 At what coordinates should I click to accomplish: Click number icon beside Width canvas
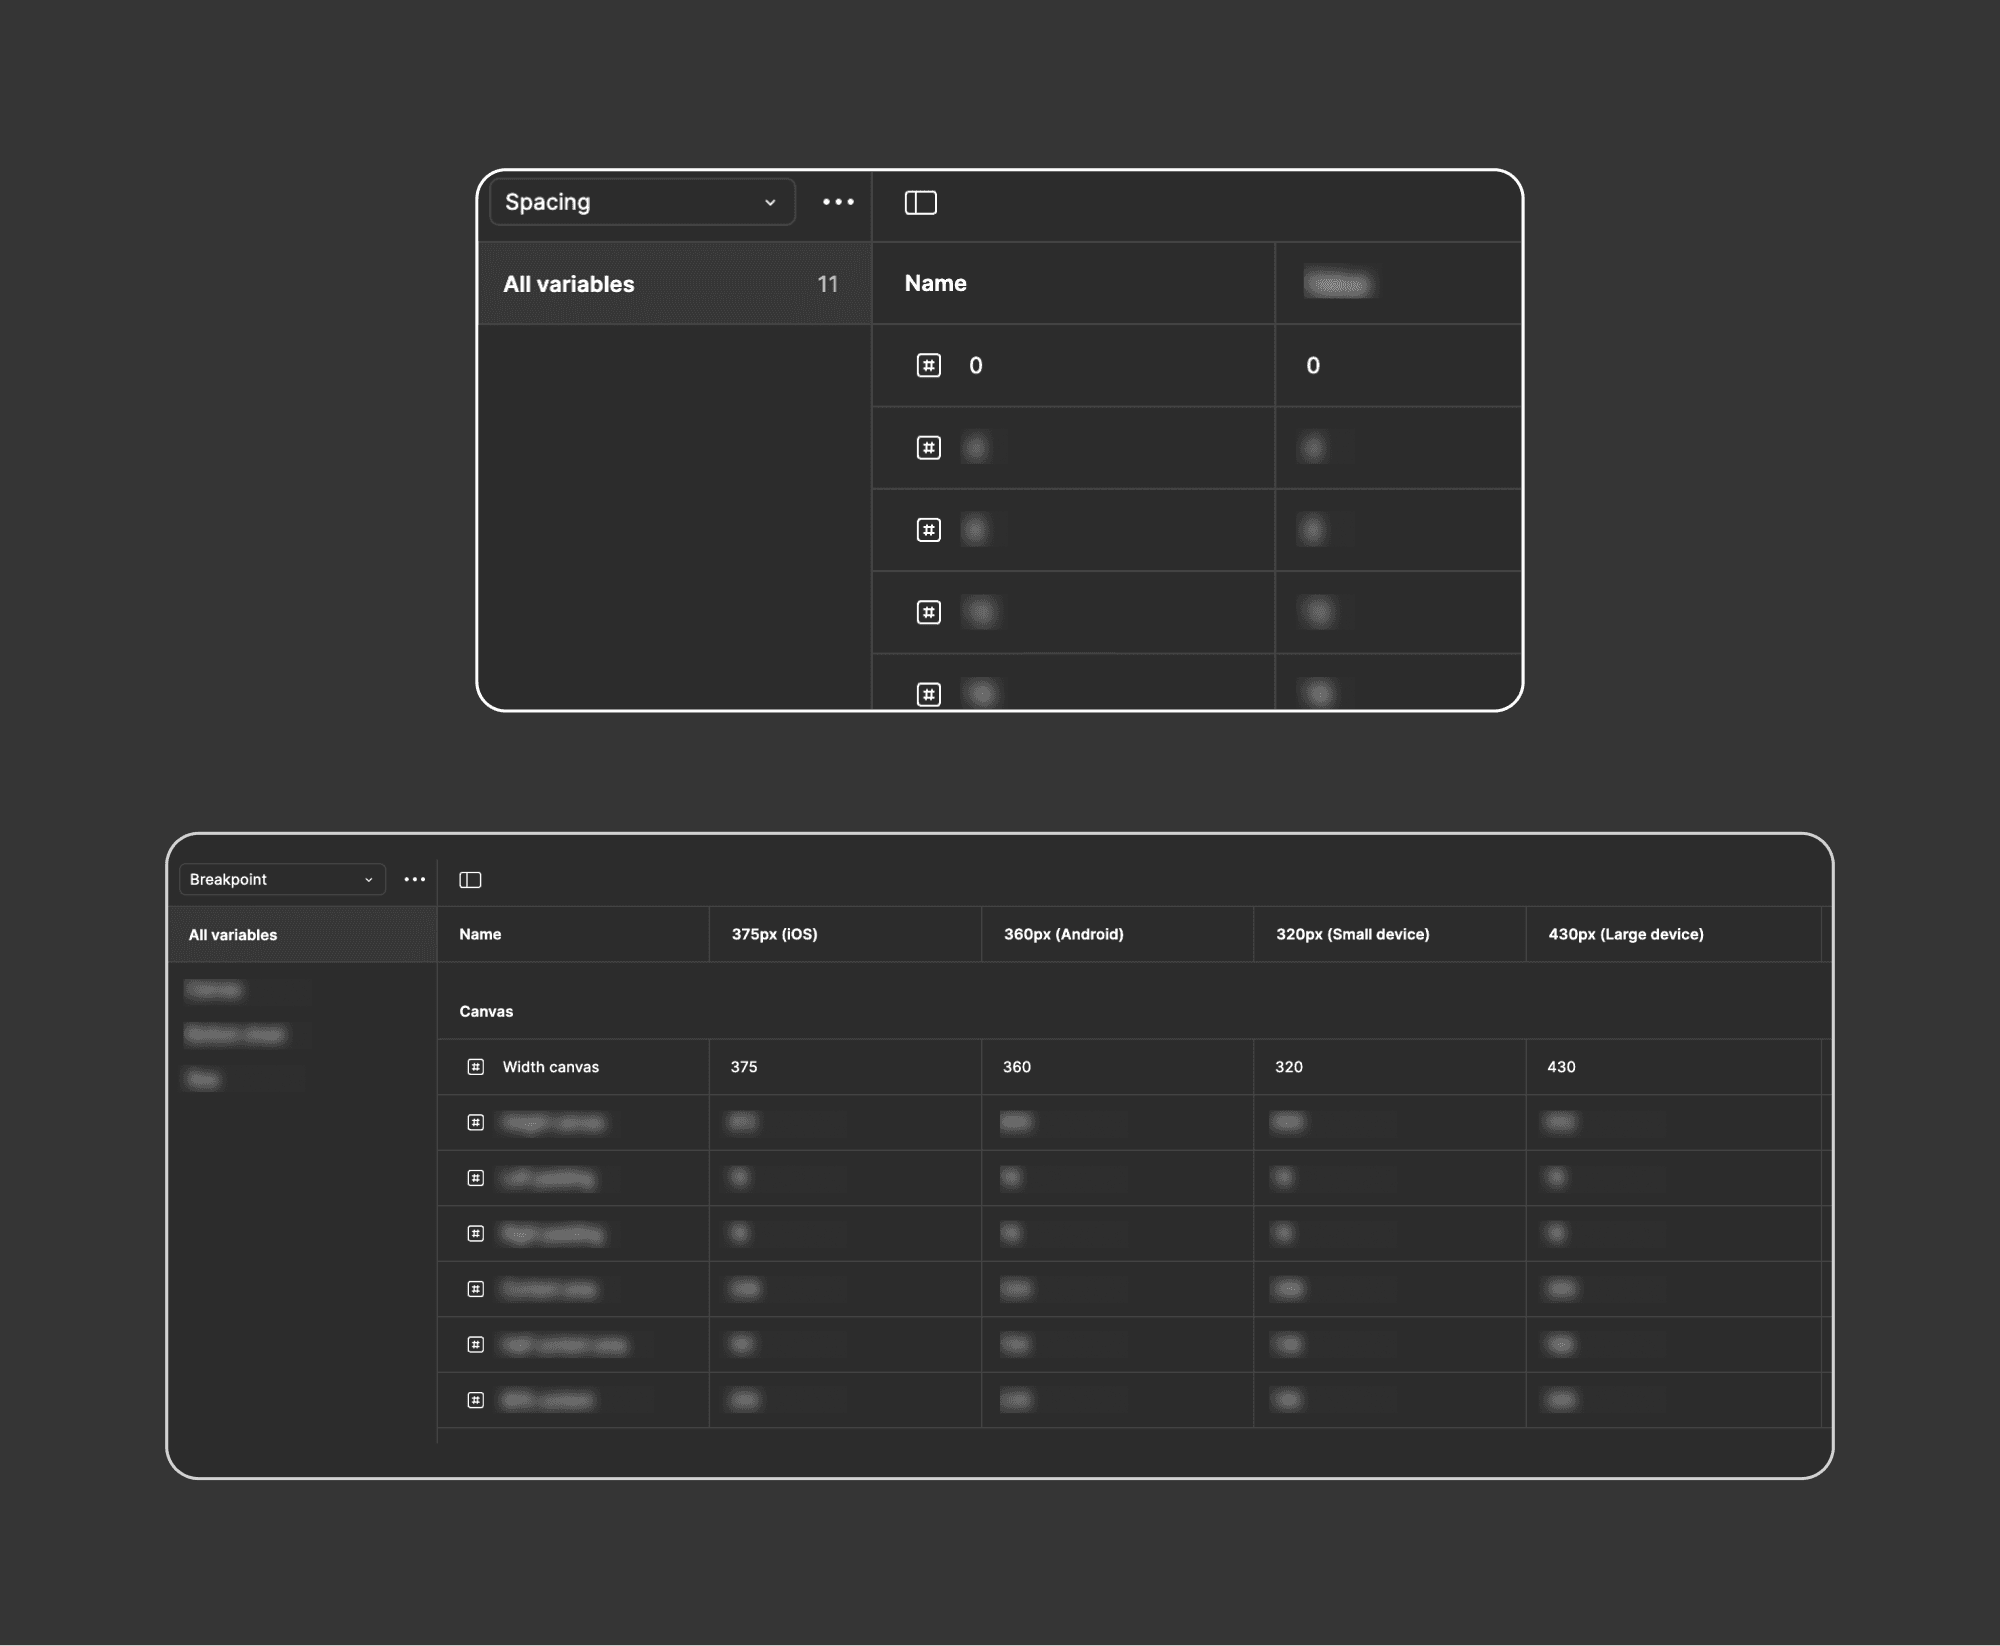coord(476,1067)
